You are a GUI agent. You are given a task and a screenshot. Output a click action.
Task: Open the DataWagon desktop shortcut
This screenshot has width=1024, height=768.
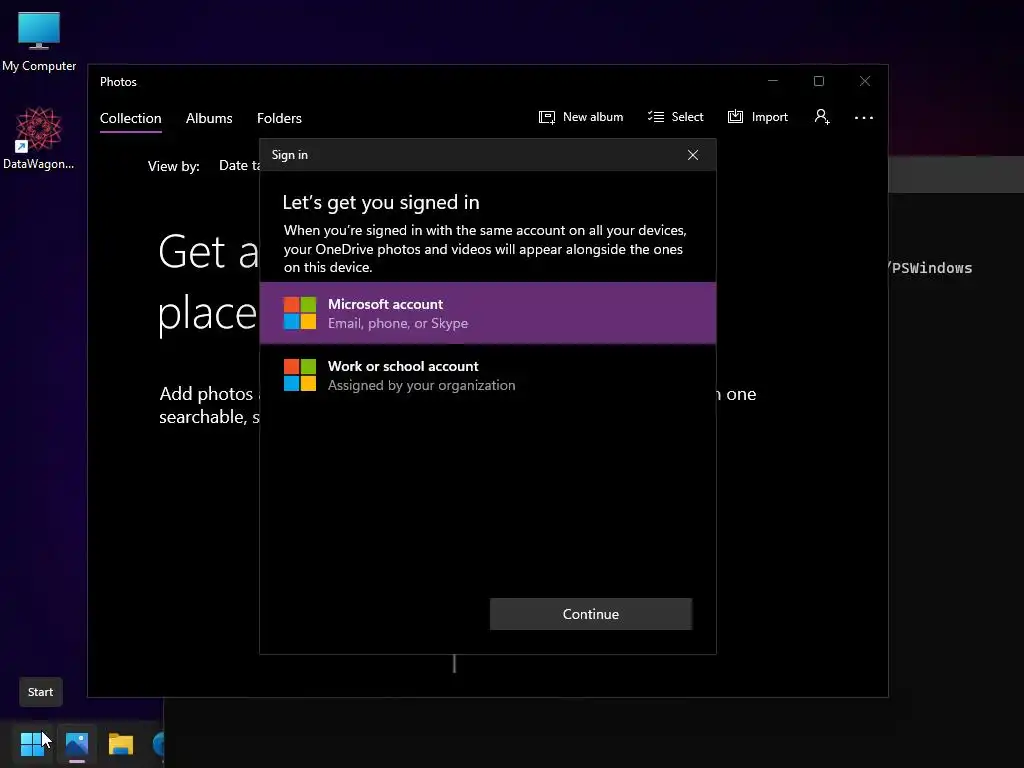(39, 138)
